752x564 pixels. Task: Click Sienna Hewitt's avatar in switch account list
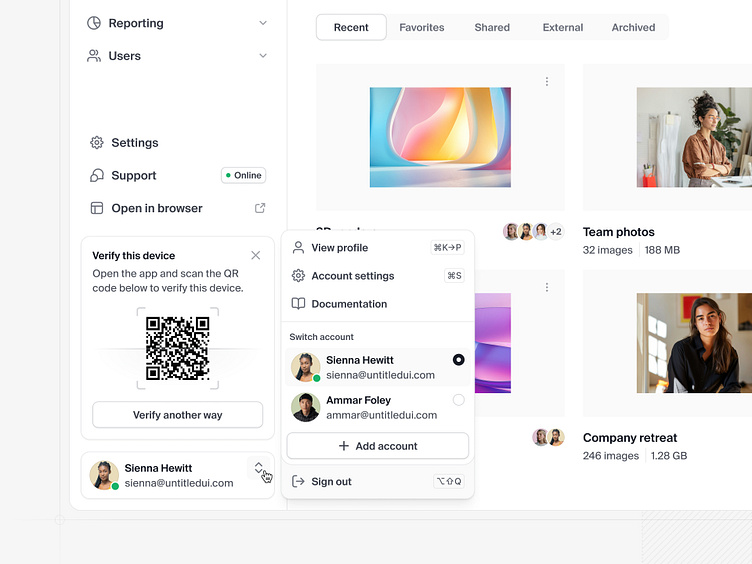point(306,367)
